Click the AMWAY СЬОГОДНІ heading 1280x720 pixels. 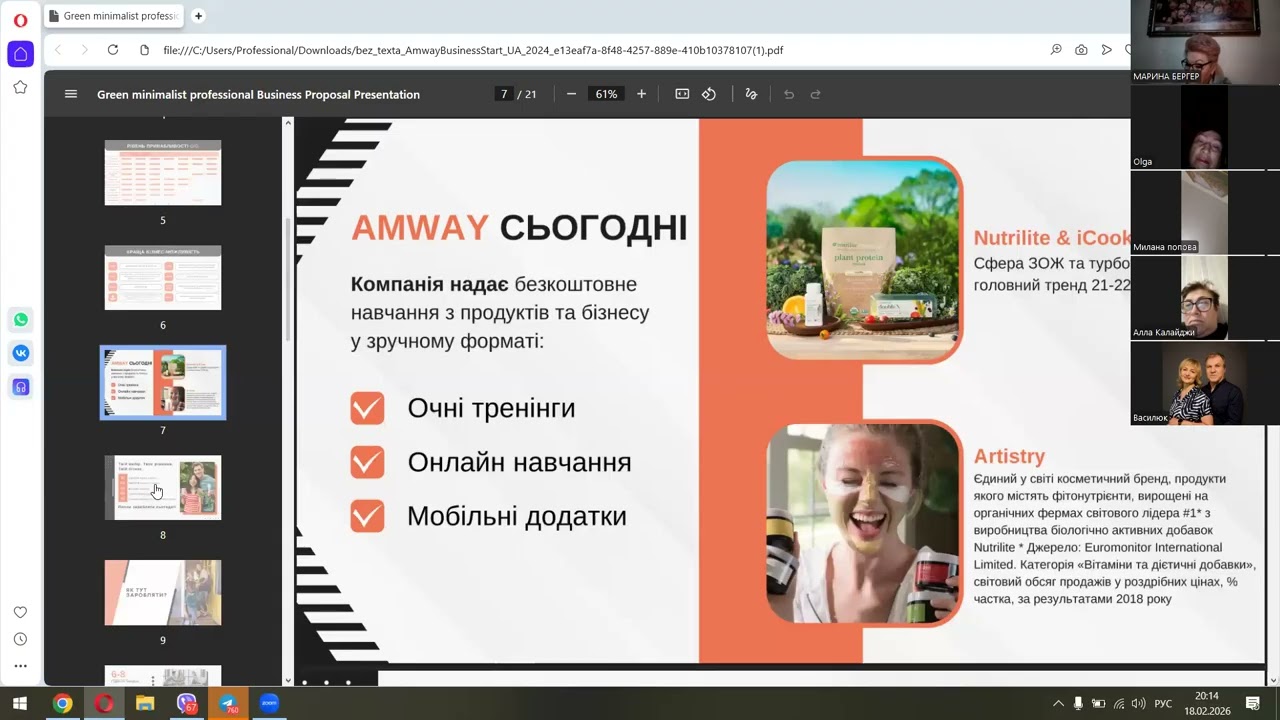click(x=519, y=228)
